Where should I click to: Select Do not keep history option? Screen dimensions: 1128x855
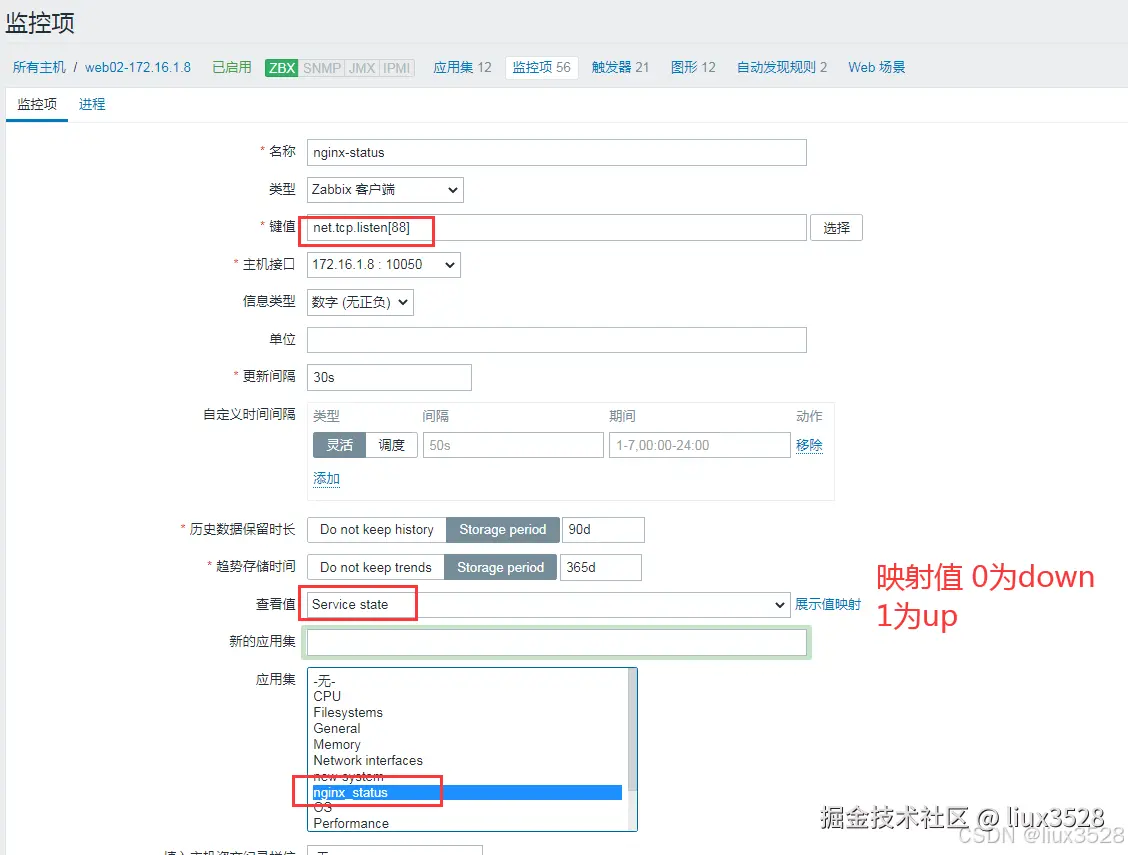(x=376, y=530)
